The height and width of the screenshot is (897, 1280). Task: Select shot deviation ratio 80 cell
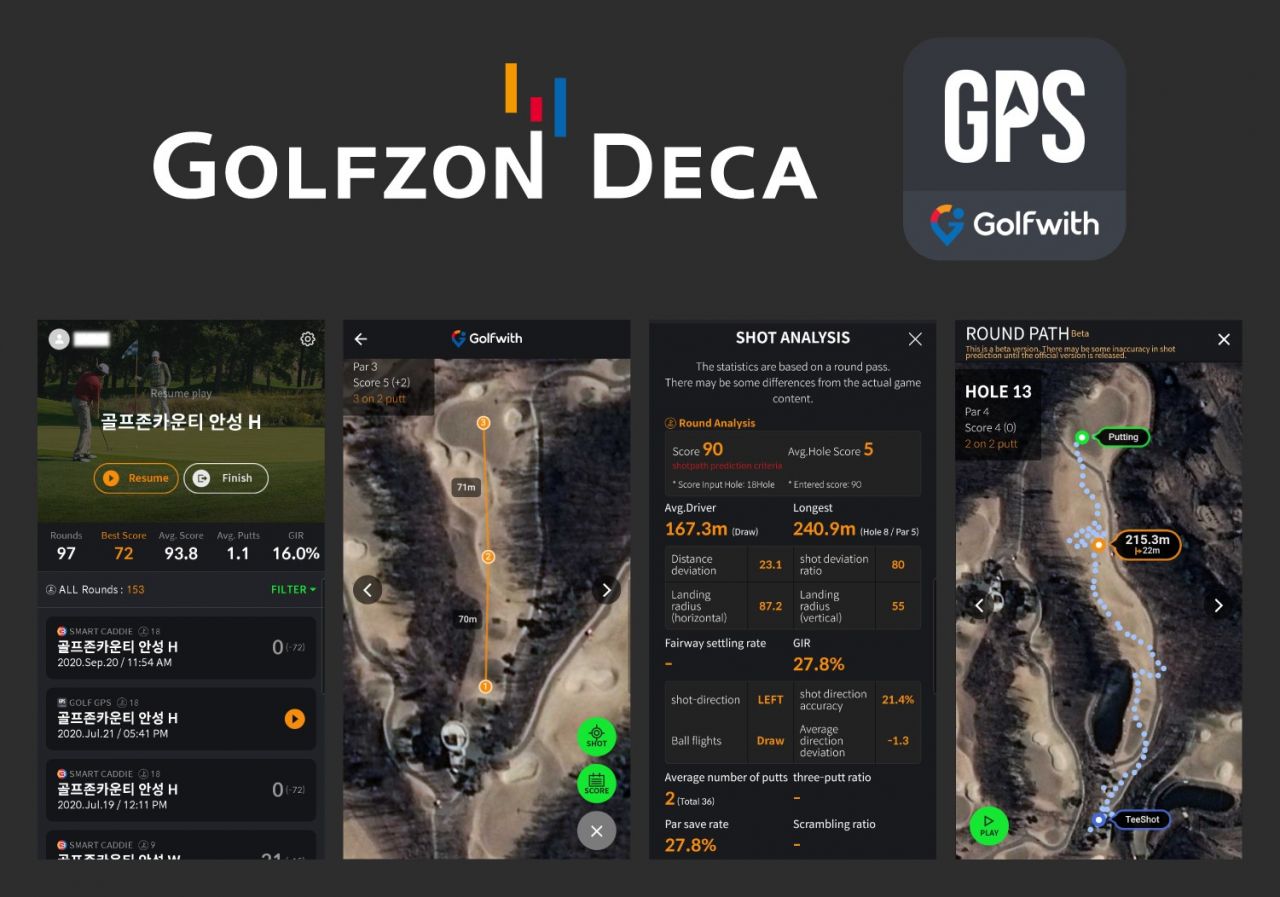tap(898, 565)
